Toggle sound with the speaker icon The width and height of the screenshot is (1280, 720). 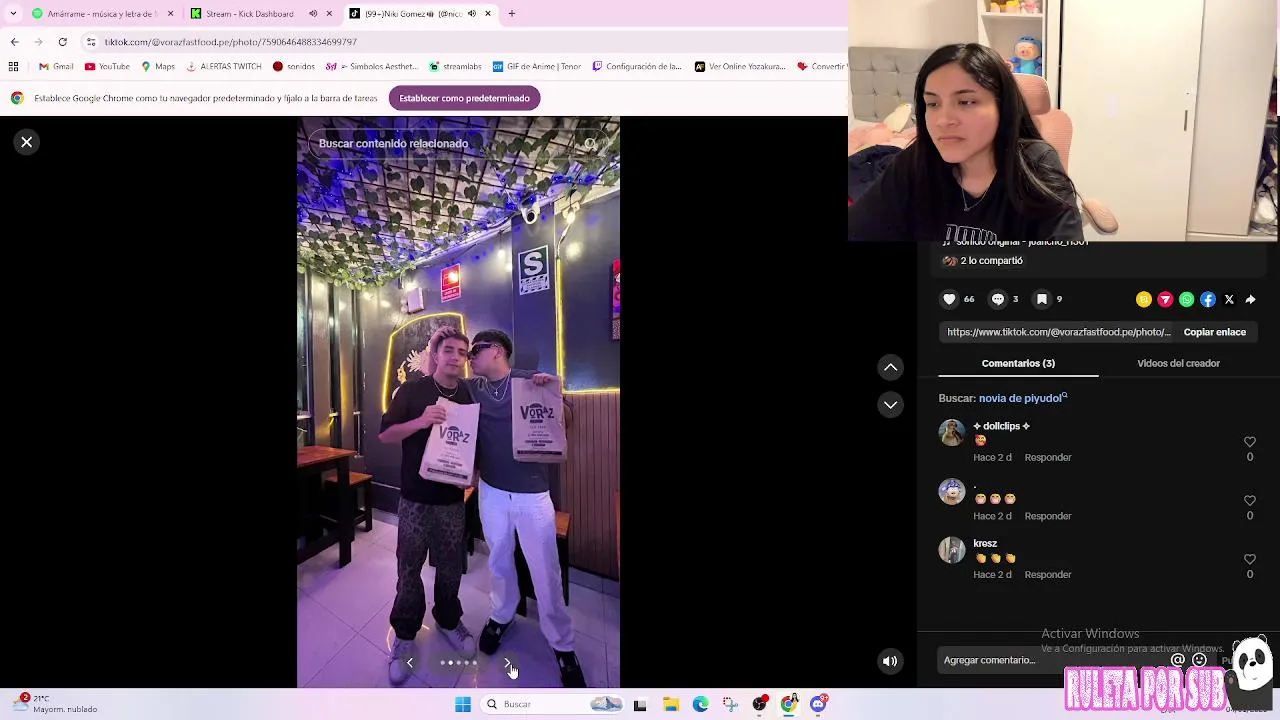click(x=890, y=661)
